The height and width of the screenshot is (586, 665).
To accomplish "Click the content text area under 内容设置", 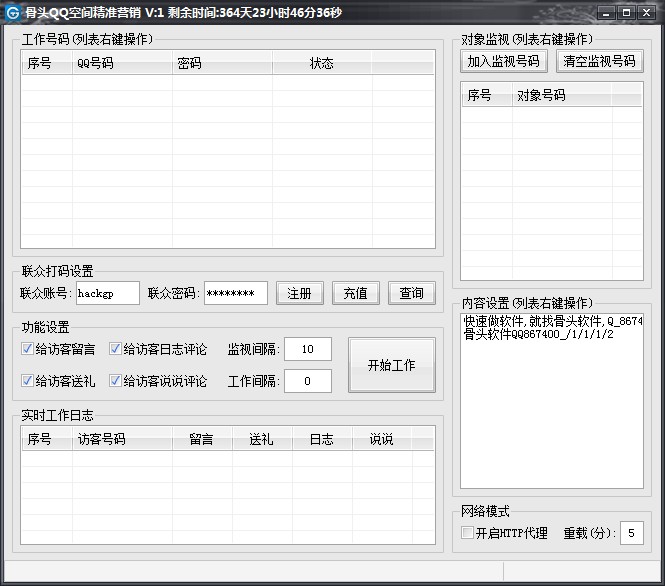I will point(552,401).
